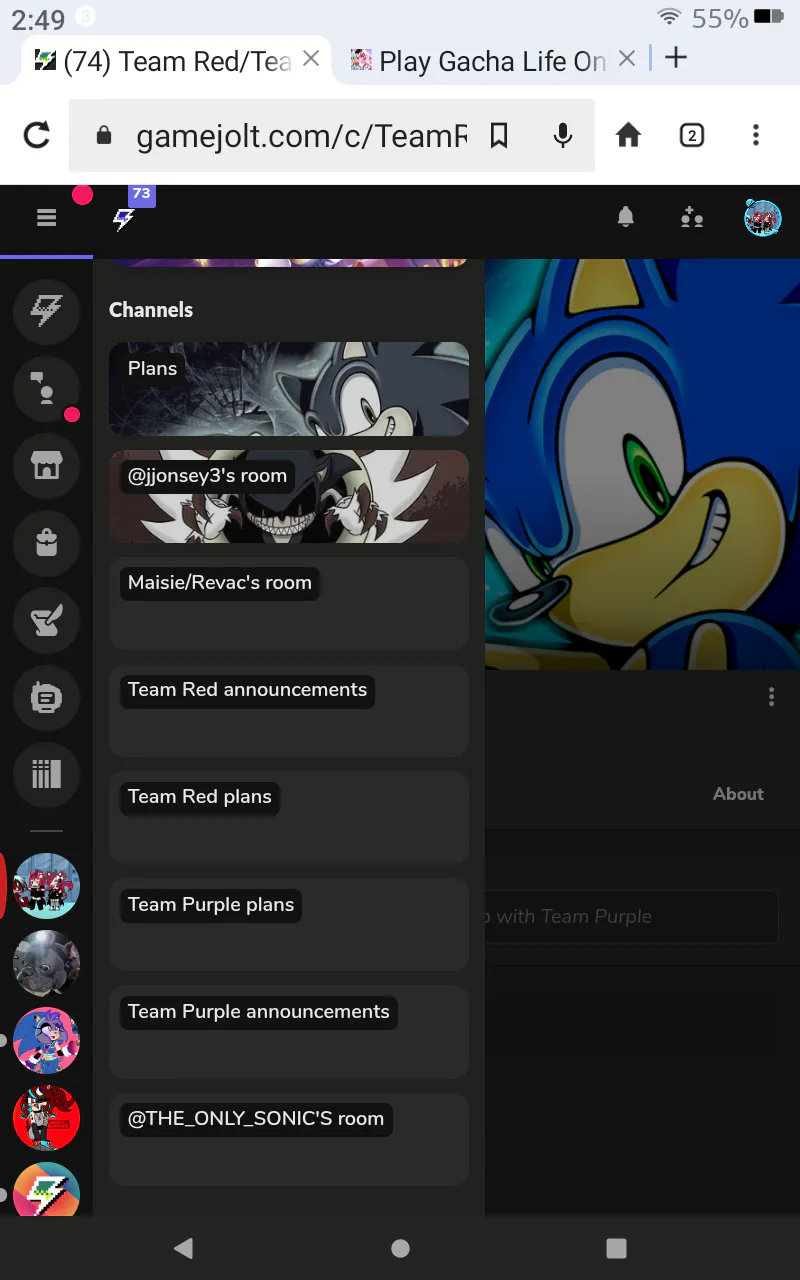
Task: Select the gray animal community avatar
Action: point(46,963)
